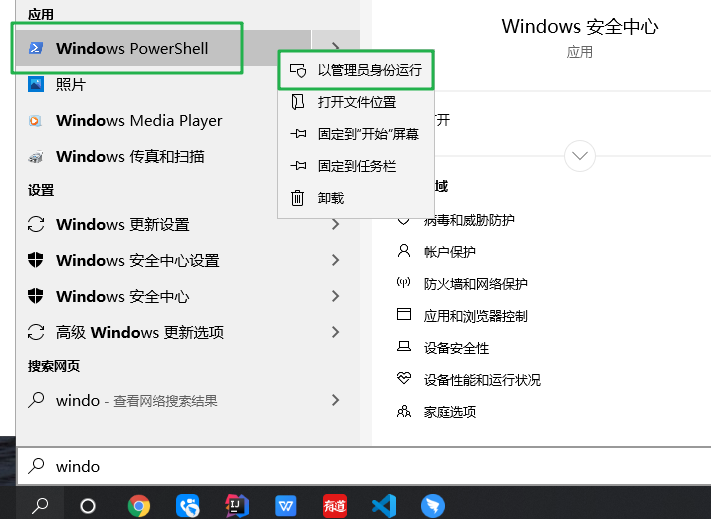Click the PowerShell app icon
The height and width of the screenshot is (519, 711).
click(36, 48)
